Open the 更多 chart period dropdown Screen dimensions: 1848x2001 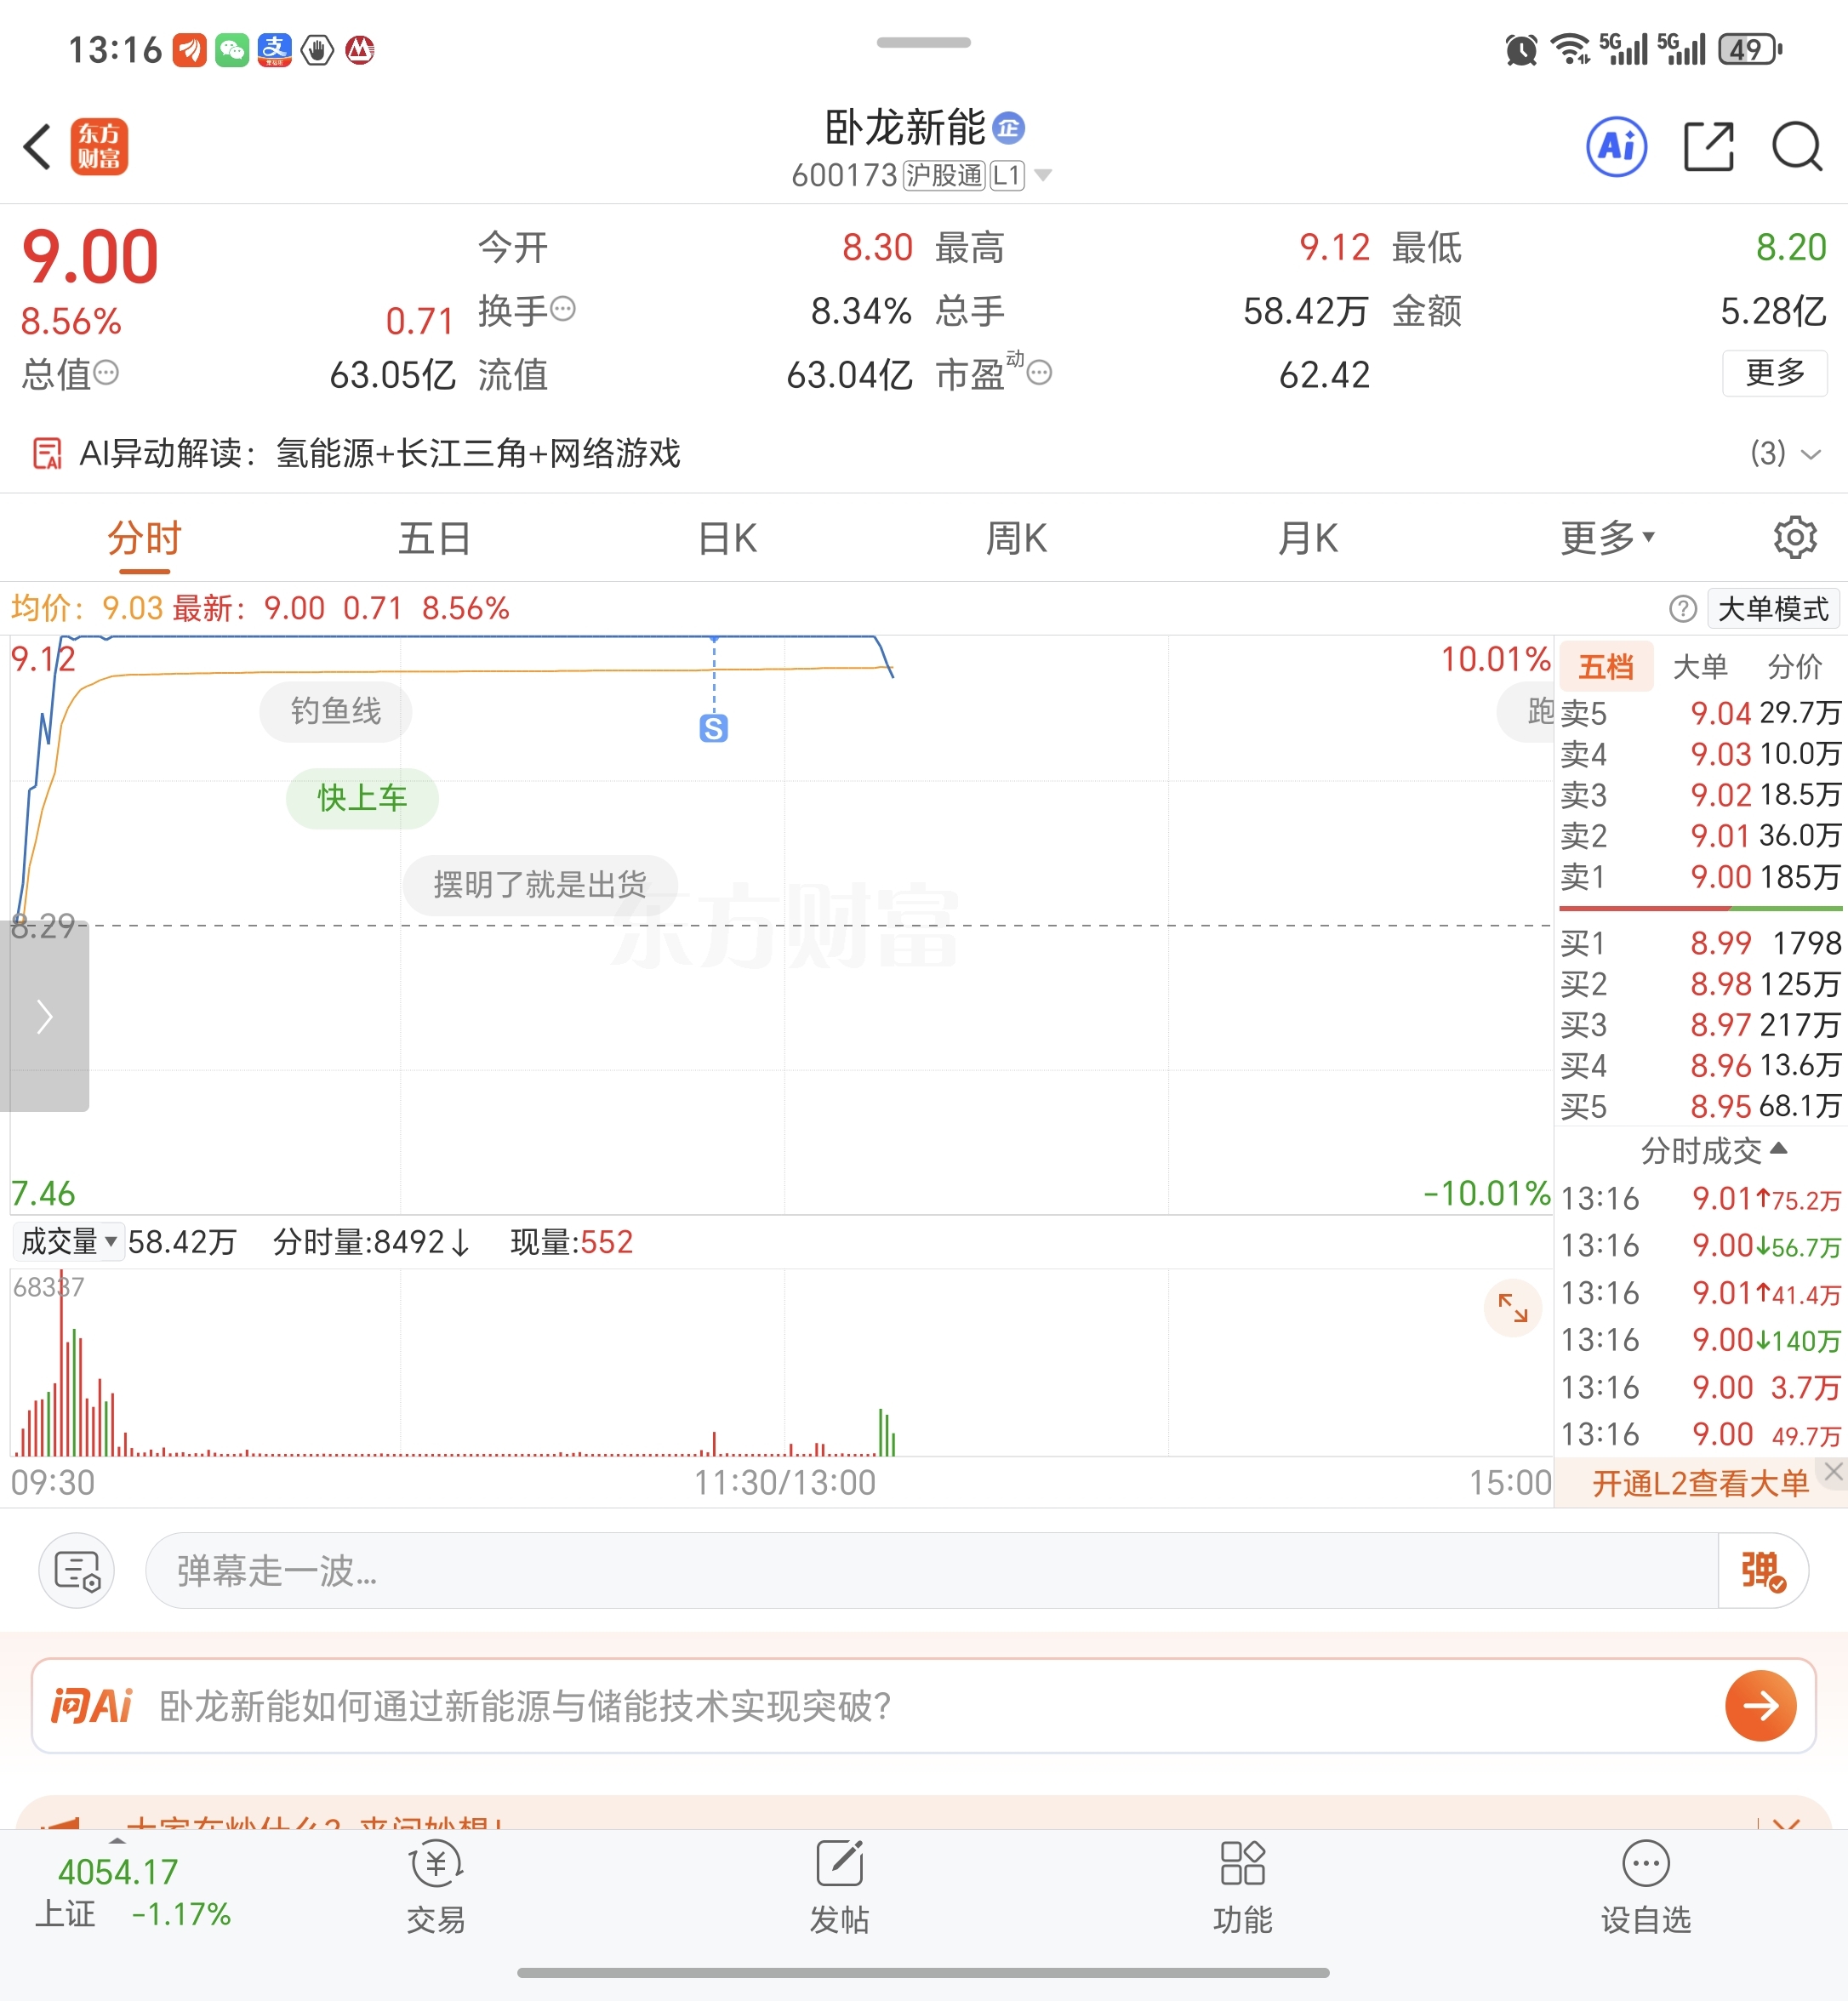pyautogui.click(x=1607, y=538)
